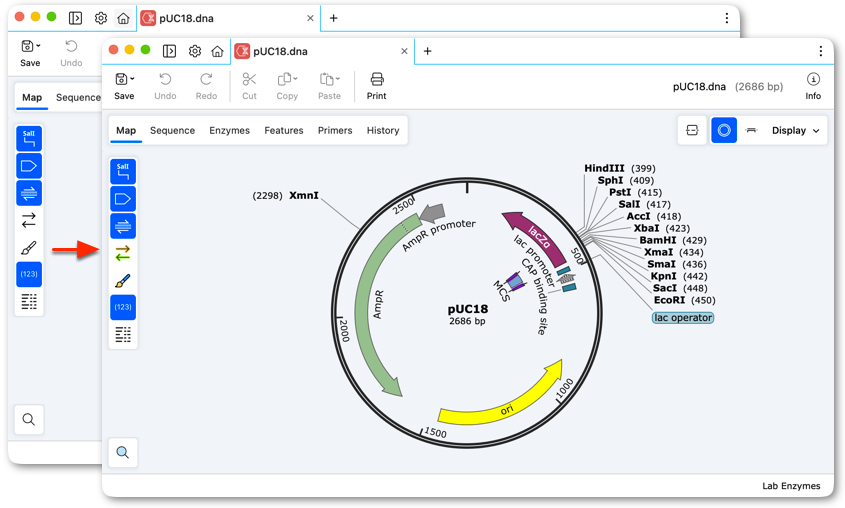The image size is (845, 508).
Task: Toggle feature colors paintbrush in front window
Action: click(123, 280)
